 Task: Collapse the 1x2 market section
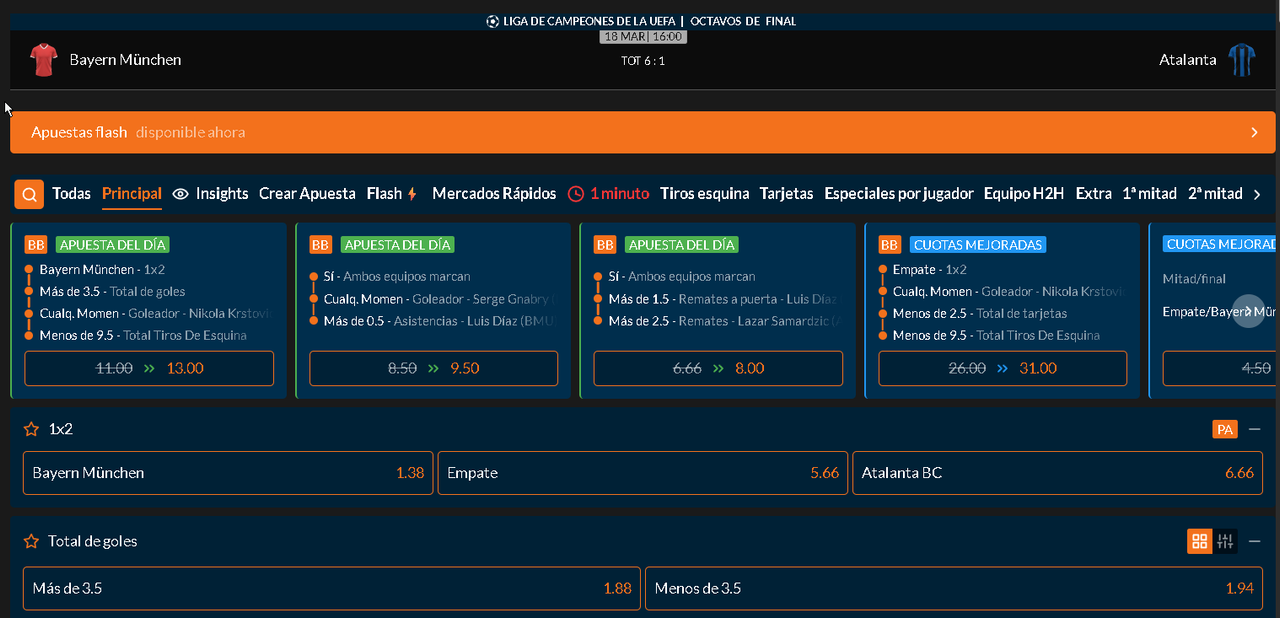pyautogui.click(x=1255, y=429)
